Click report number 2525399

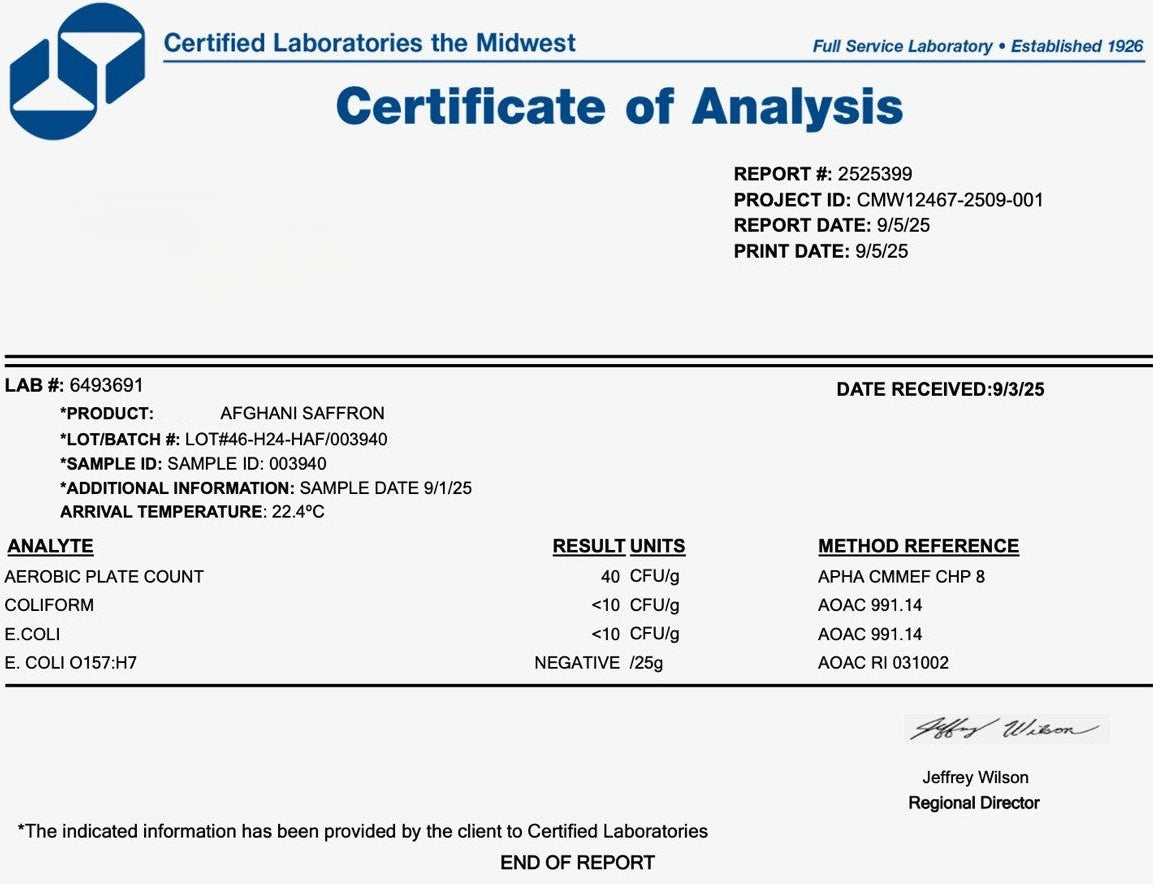pos(875,174)
